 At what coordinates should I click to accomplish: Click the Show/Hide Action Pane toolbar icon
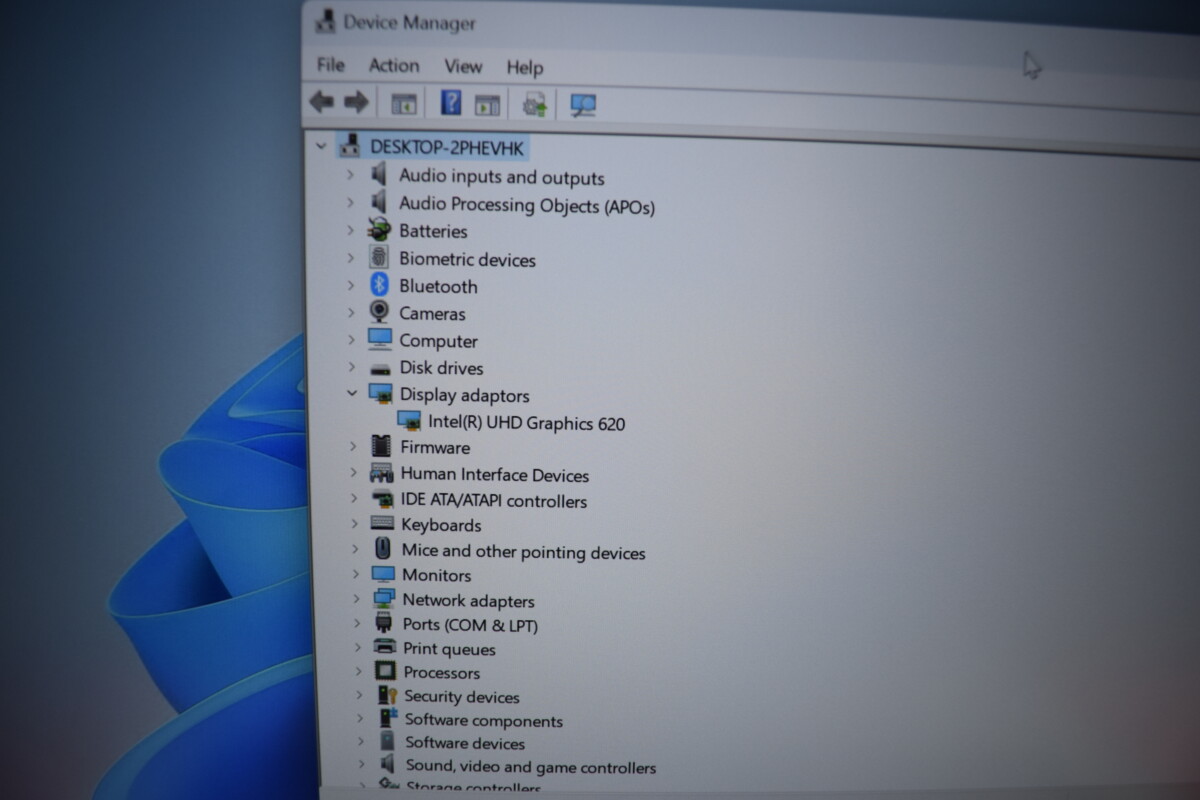(x=487, y=104)
